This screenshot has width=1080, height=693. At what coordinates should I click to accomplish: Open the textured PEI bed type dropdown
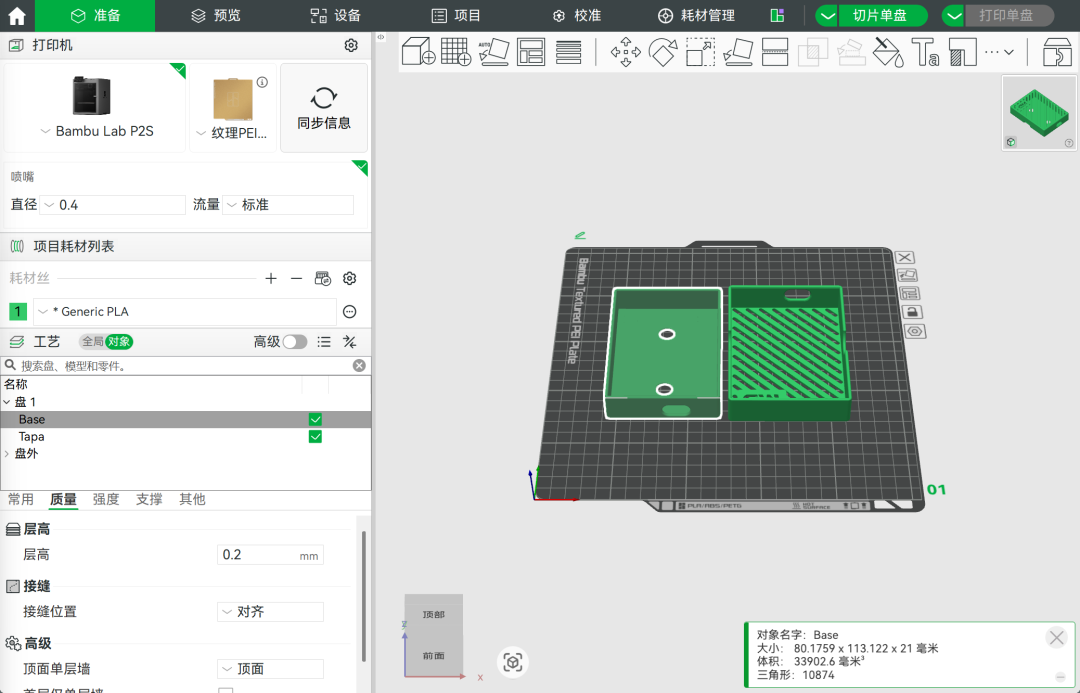(231, 133)
